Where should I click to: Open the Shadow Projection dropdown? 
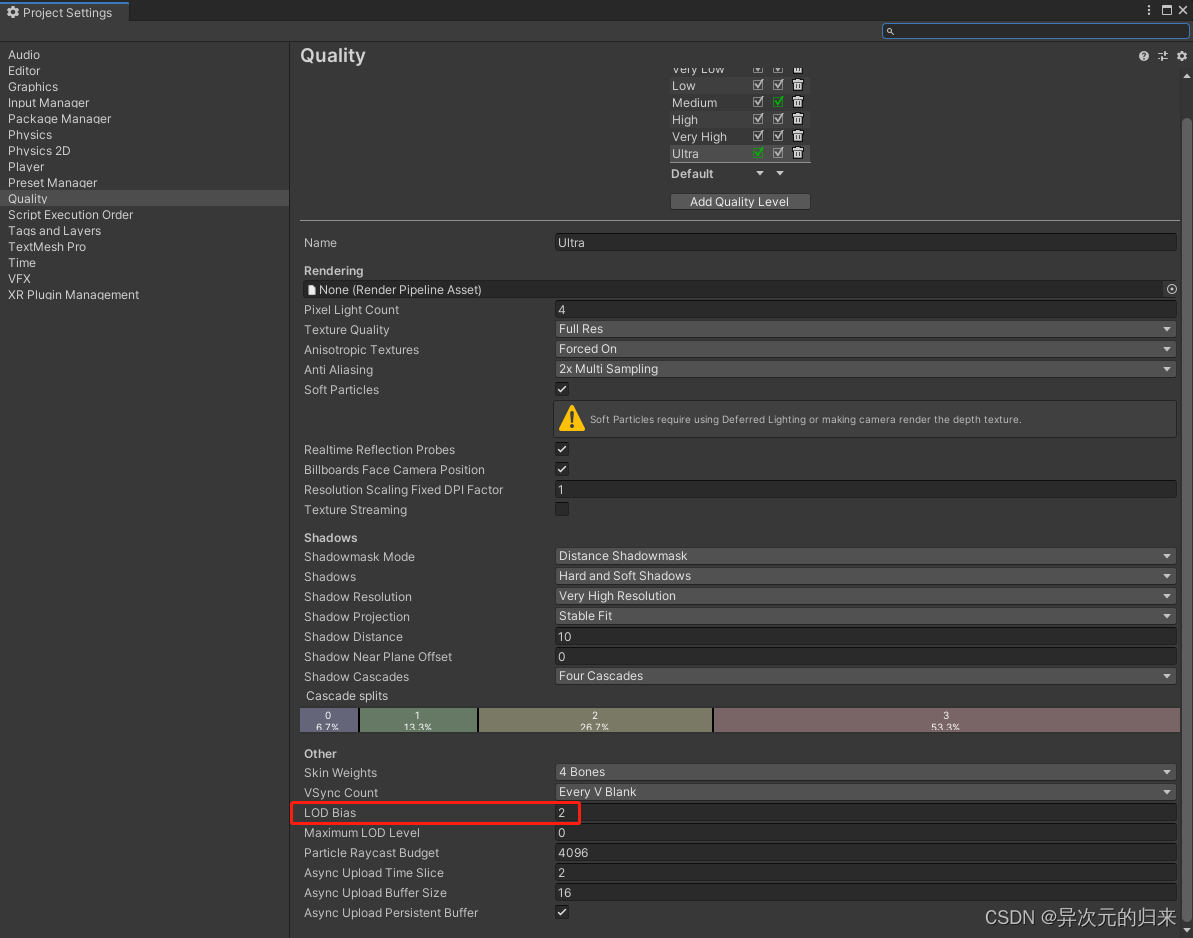tap(866, 616)
